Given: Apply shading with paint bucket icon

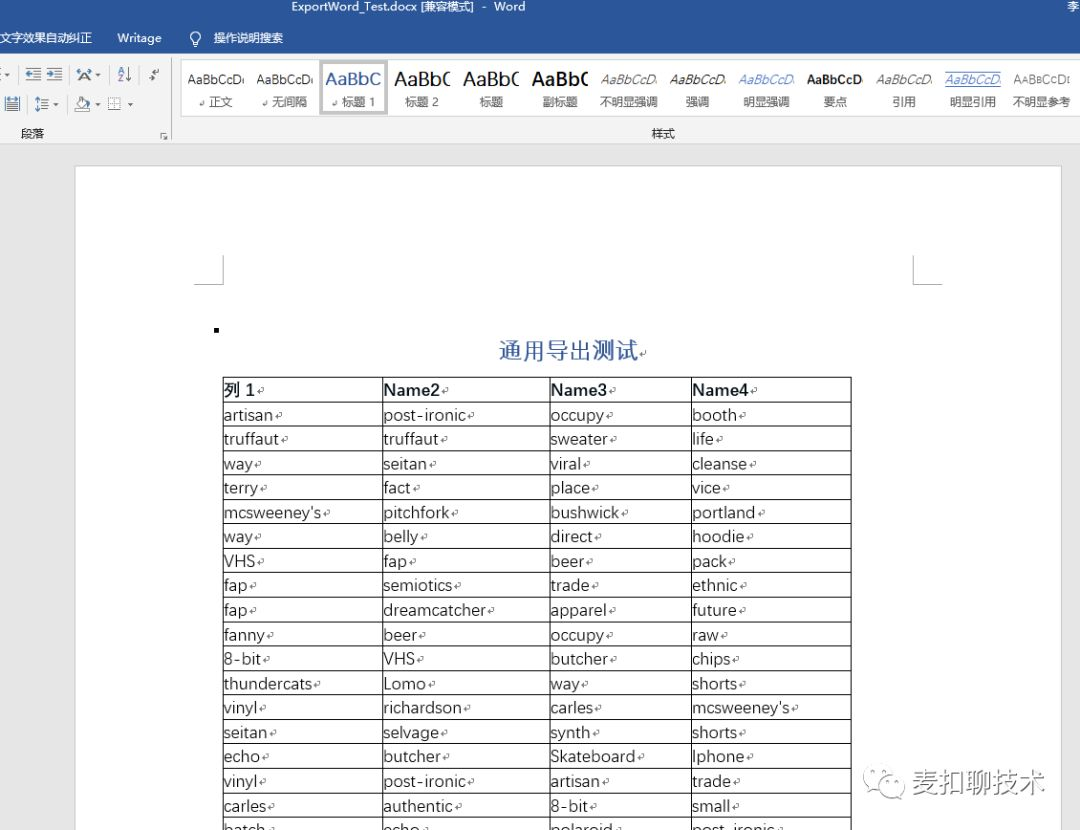Looking at the screenshot, I should [83, 104].
